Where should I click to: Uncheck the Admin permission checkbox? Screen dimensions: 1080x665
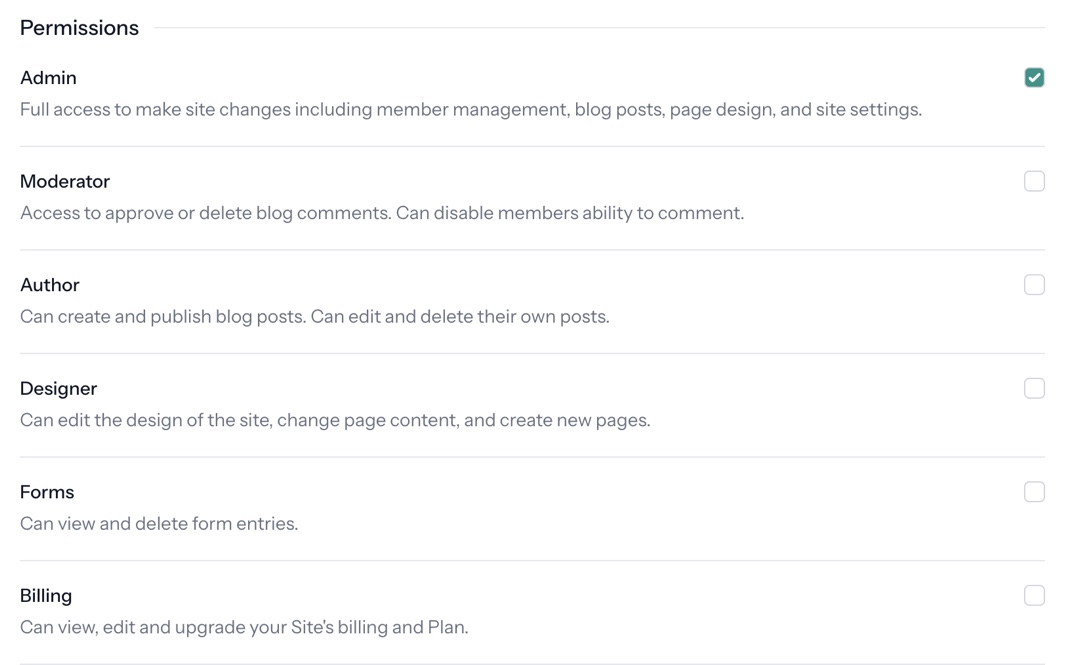(x=1034, y=77)
